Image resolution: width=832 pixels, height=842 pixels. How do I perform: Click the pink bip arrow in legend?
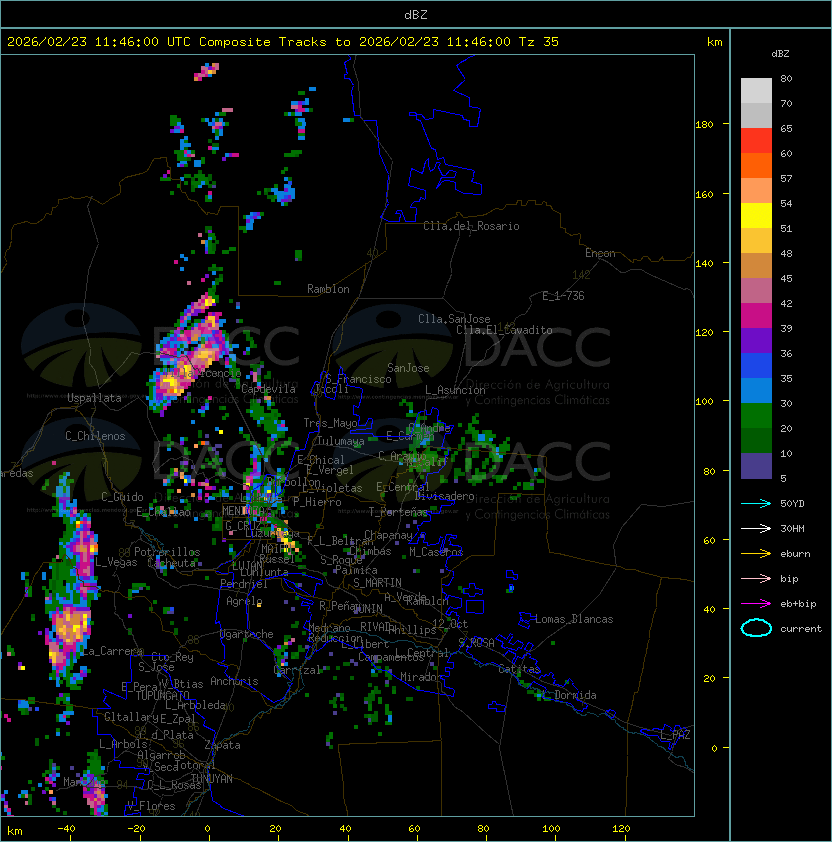756,579
